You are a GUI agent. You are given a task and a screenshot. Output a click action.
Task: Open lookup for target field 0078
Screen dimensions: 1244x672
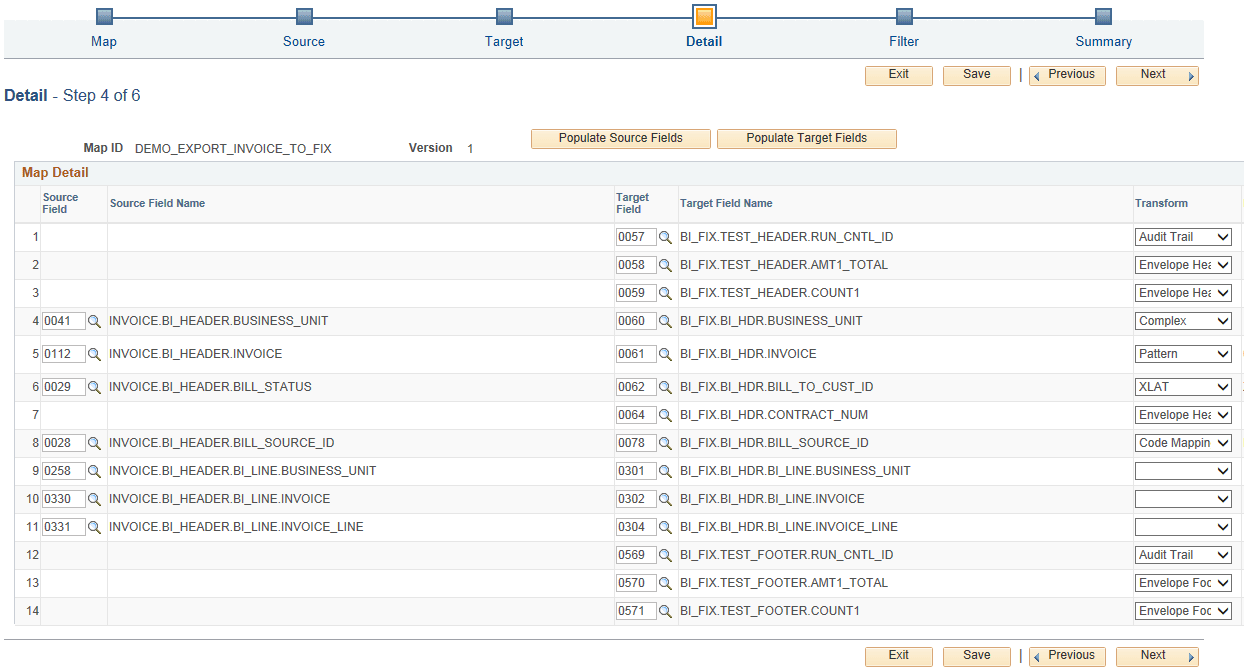click(x=665, y=443)
